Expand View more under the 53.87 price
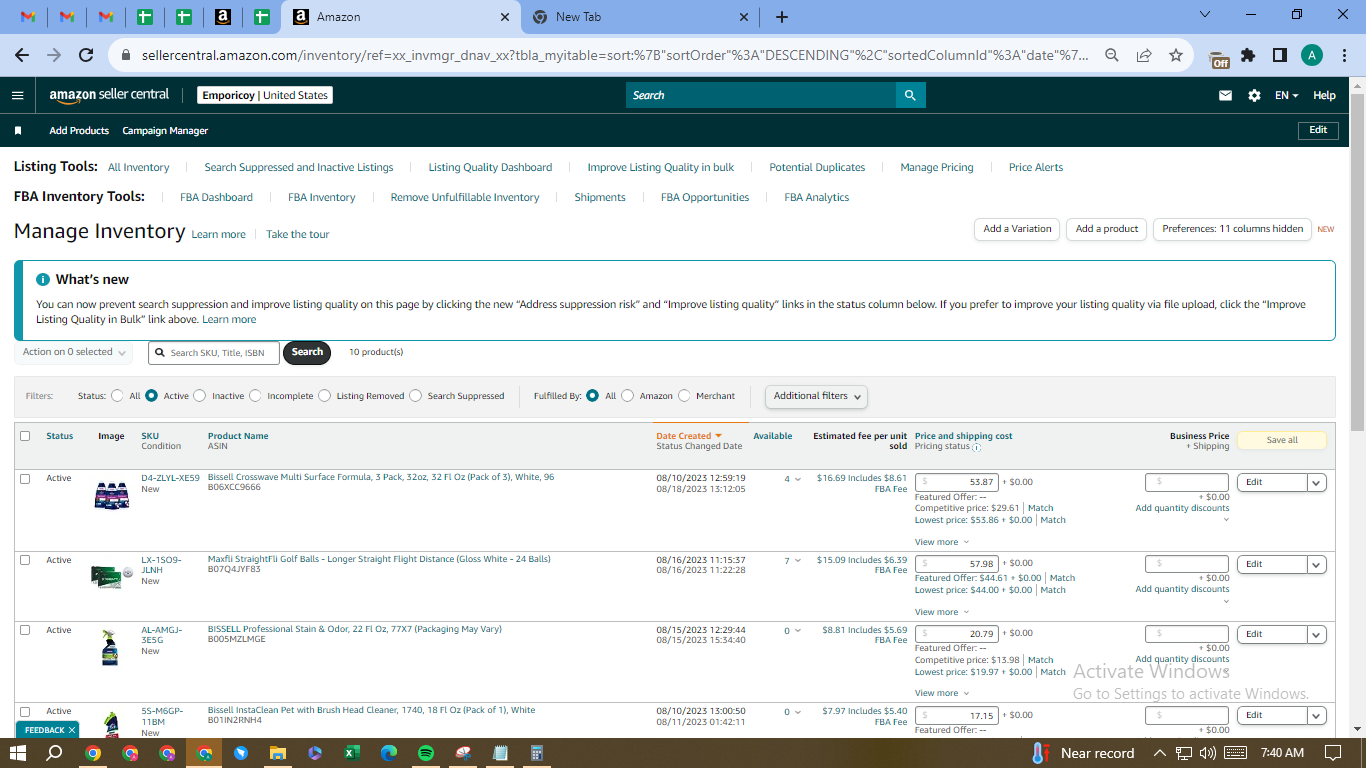 click(x=942, y=542)
